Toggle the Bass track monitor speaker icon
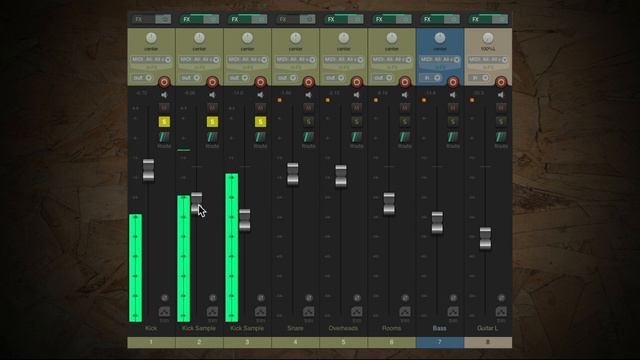This screenshot has height=360, width=640. pyautogui.click(x=453, y=95)
